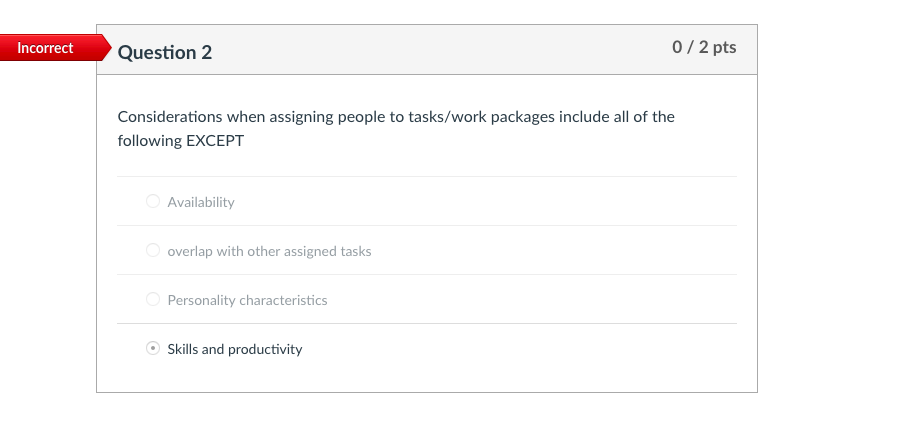921x422 pixels.
Task: Click the Question 2 heading
Action: click(165, 52)
